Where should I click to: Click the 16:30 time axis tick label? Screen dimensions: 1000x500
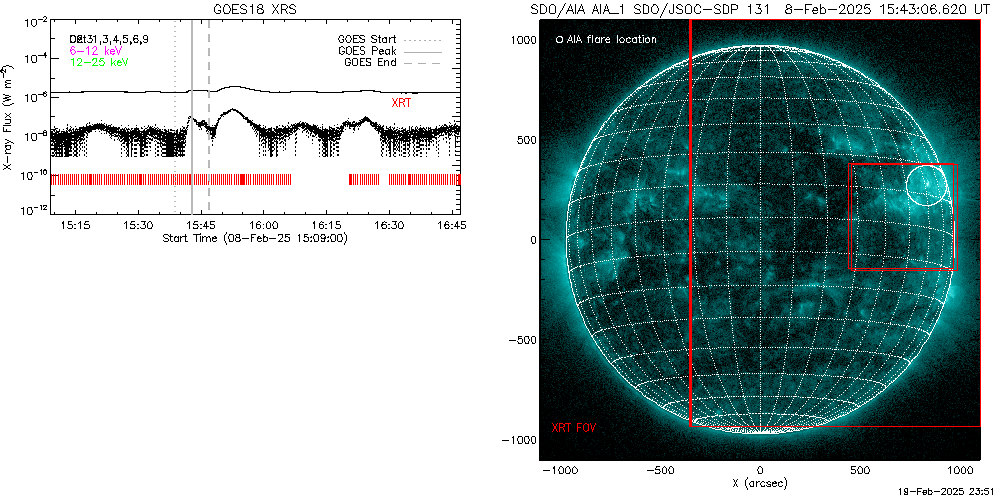point(389,225)
